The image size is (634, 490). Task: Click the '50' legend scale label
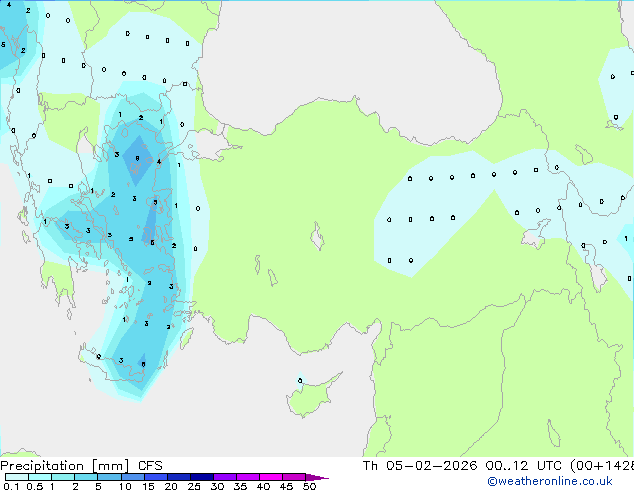point(309,486)
